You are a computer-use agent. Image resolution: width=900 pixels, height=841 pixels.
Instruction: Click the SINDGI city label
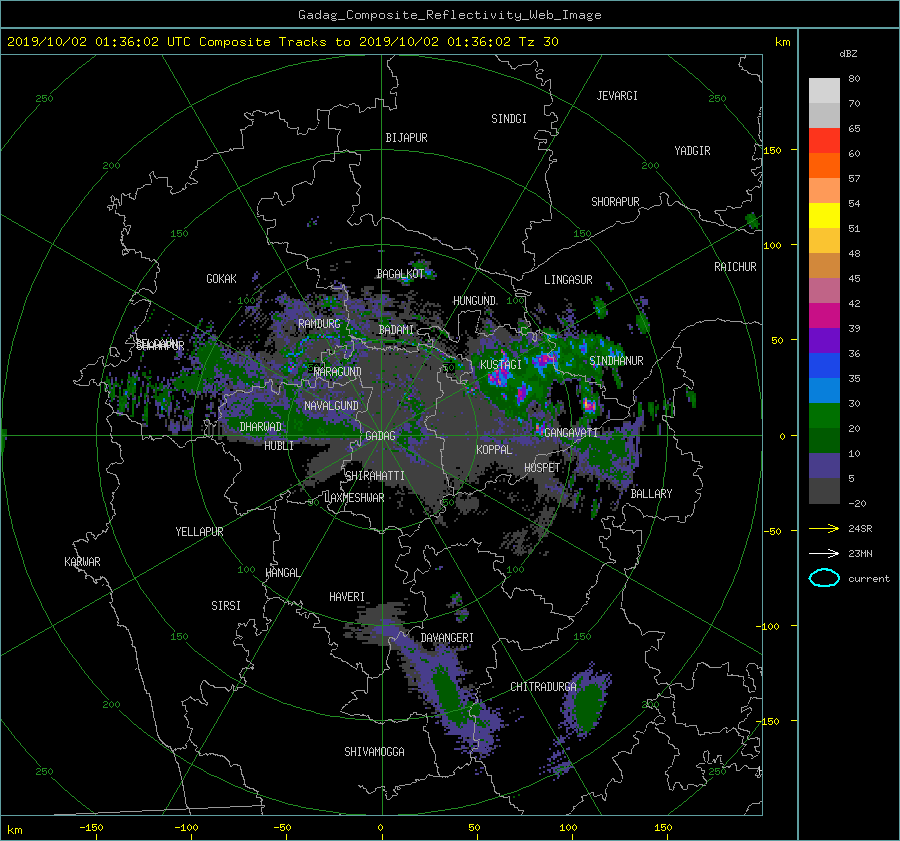(509, 119)
